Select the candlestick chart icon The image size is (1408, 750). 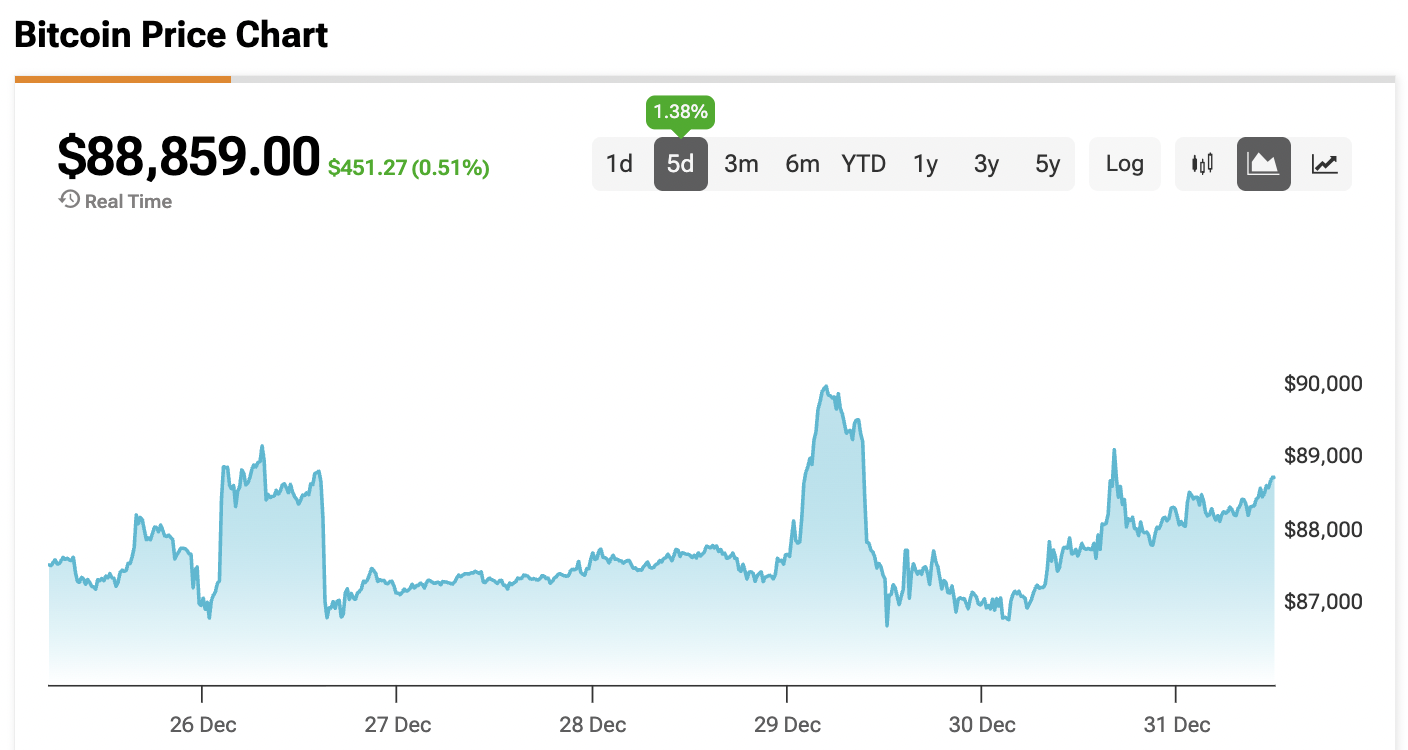[x=1202, y=164]
